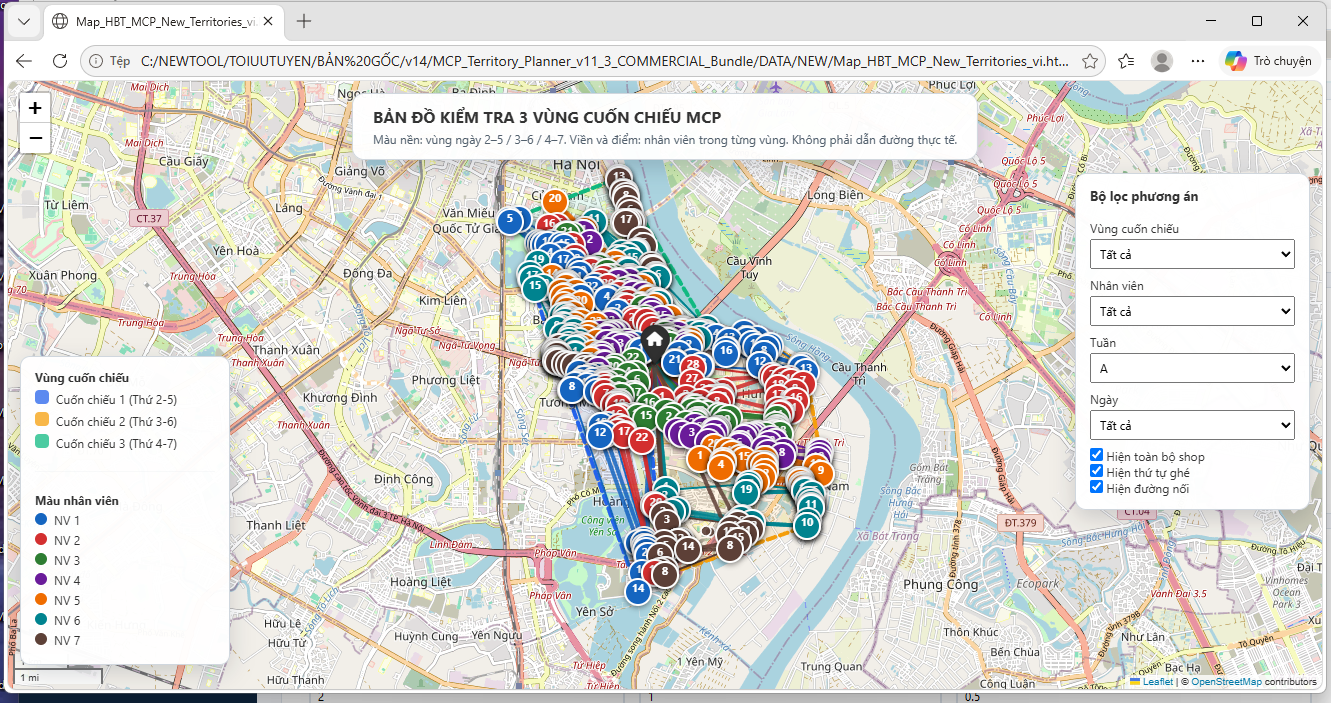Viewport: 1331px width, 703px height.
Task: Zoom out of the map with minus
Action: point(35,138)
